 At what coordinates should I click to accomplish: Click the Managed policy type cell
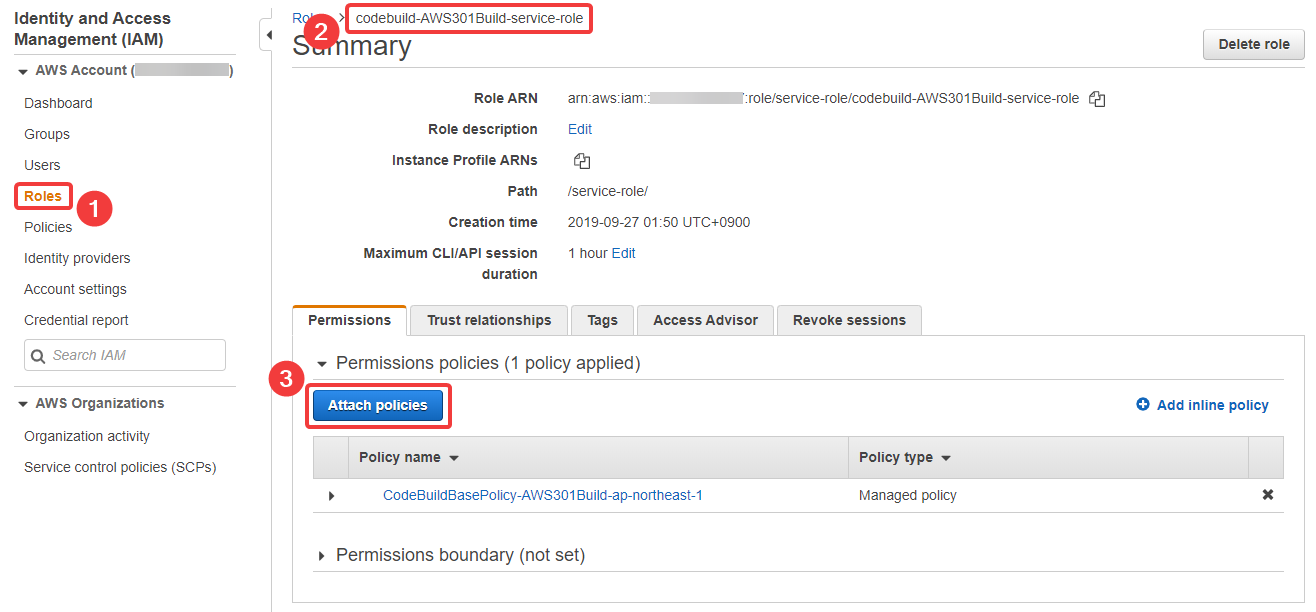pyautogui.click(x=908, y=495)
